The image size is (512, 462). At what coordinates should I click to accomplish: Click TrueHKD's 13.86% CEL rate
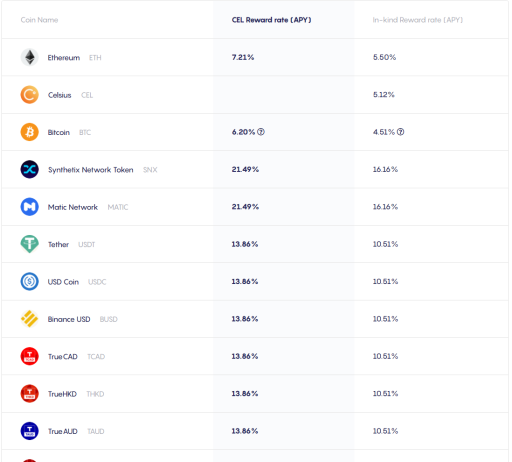(x=245, y=393)
